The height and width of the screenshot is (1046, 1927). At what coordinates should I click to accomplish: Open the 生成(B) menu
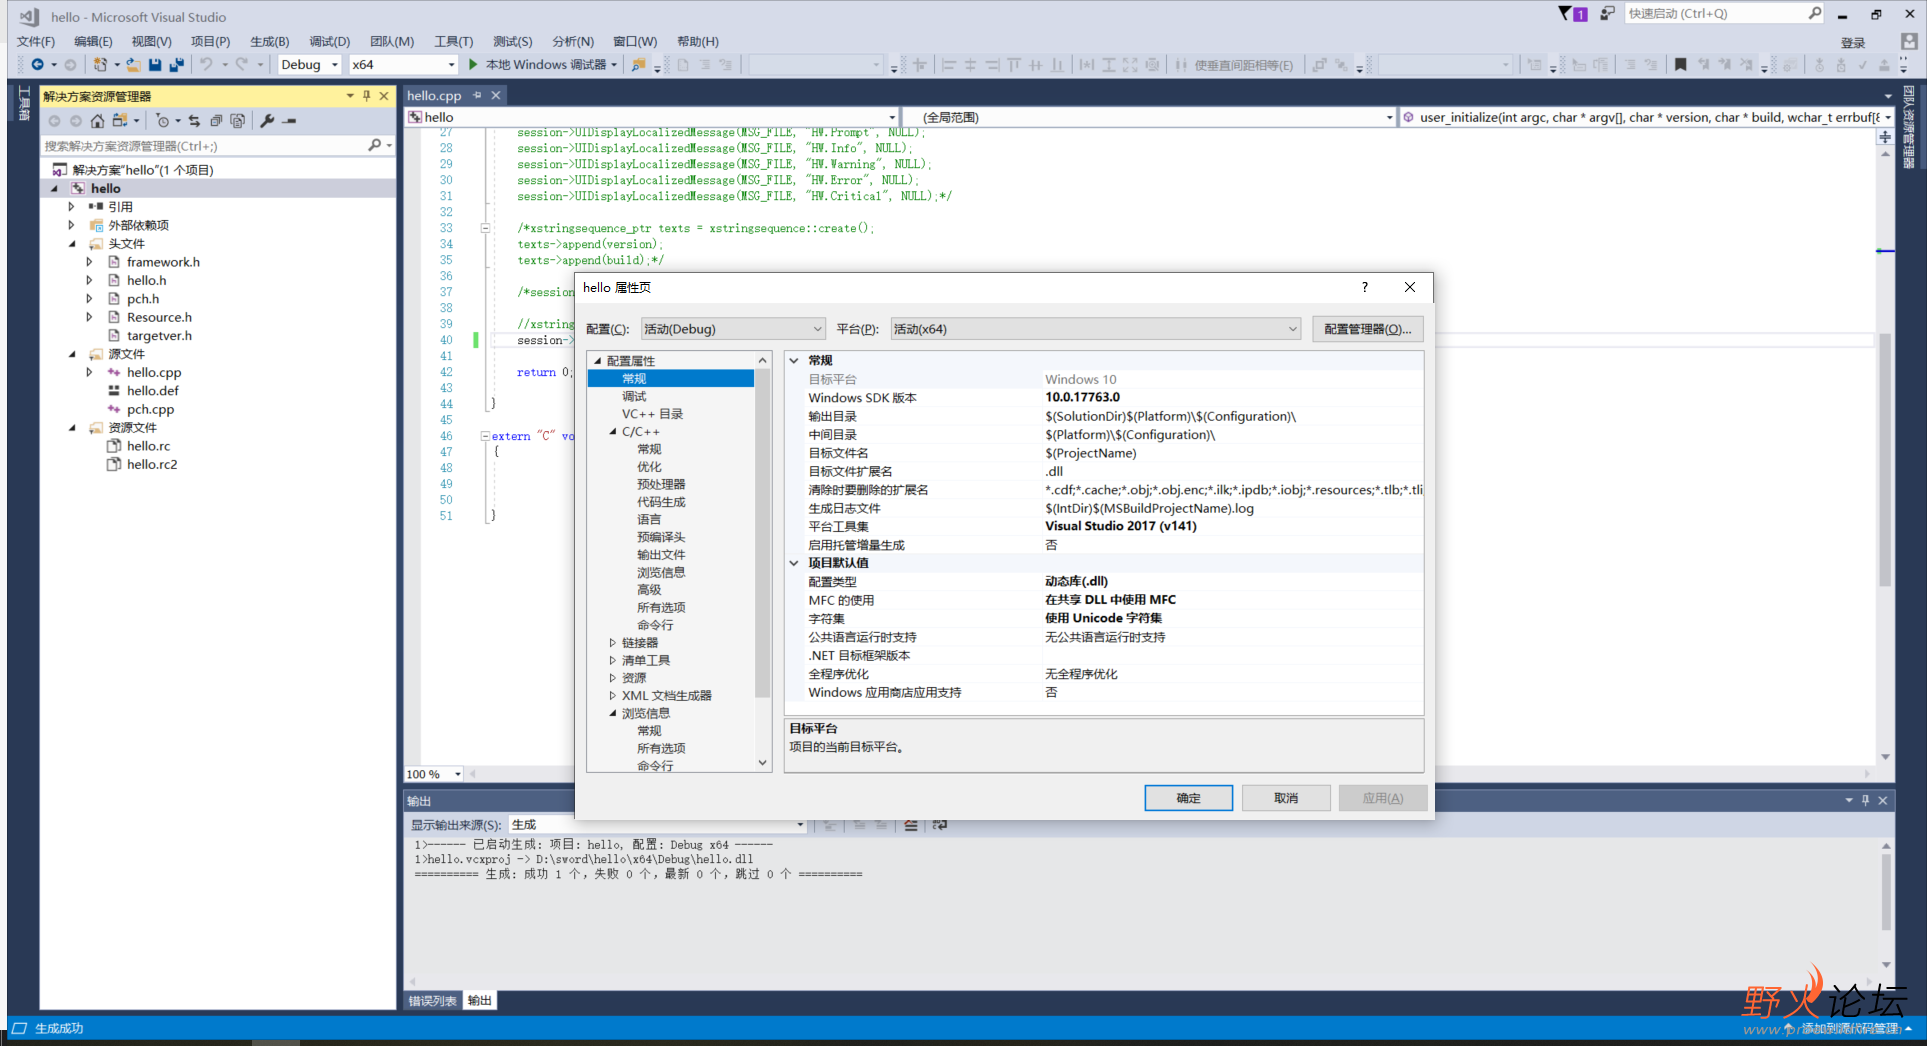270,42
